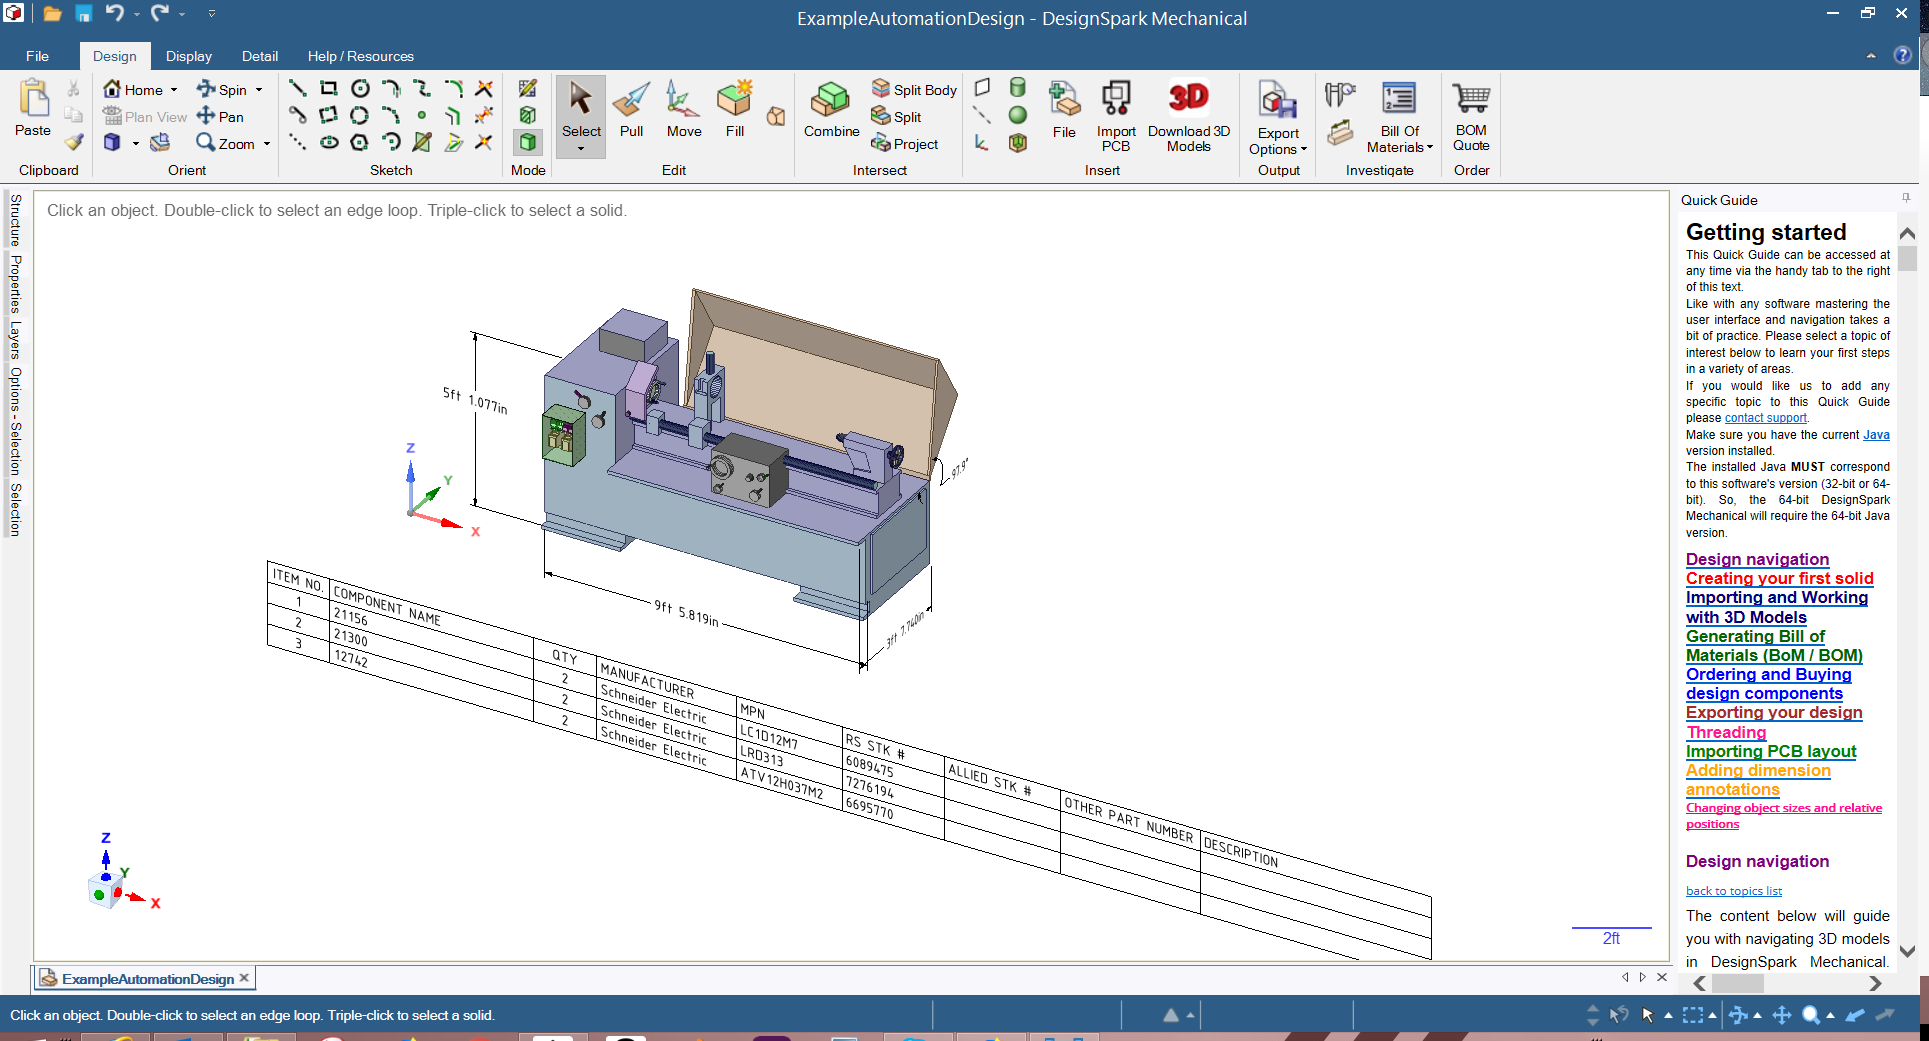Screen dimensions: 1929x1041
Task: Open the Combine tool
Action: click(x=831, y=110)
